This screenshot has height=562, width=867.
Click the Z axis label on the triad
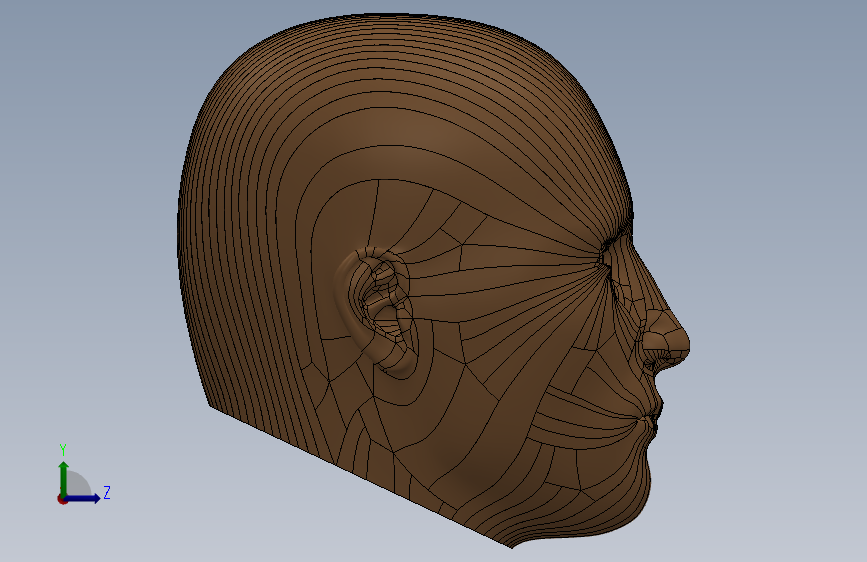click(107, 492)
